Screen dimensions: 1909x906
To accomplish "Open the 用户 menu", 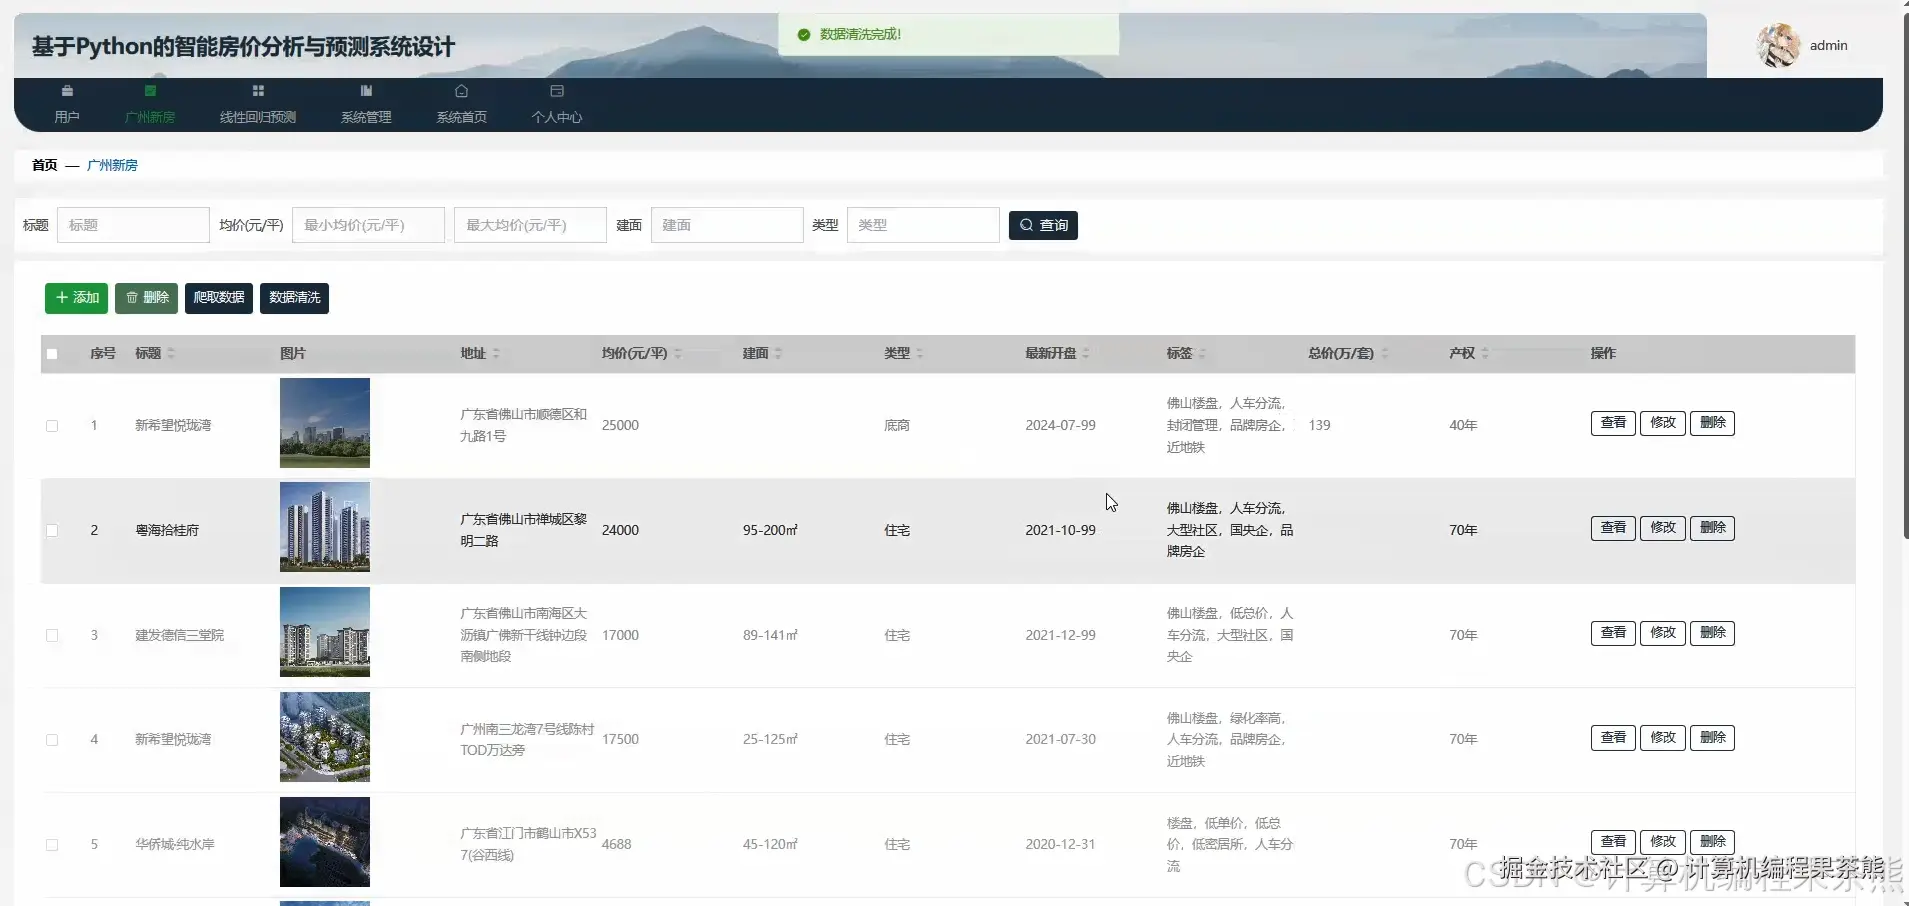I will pos(67,105).
